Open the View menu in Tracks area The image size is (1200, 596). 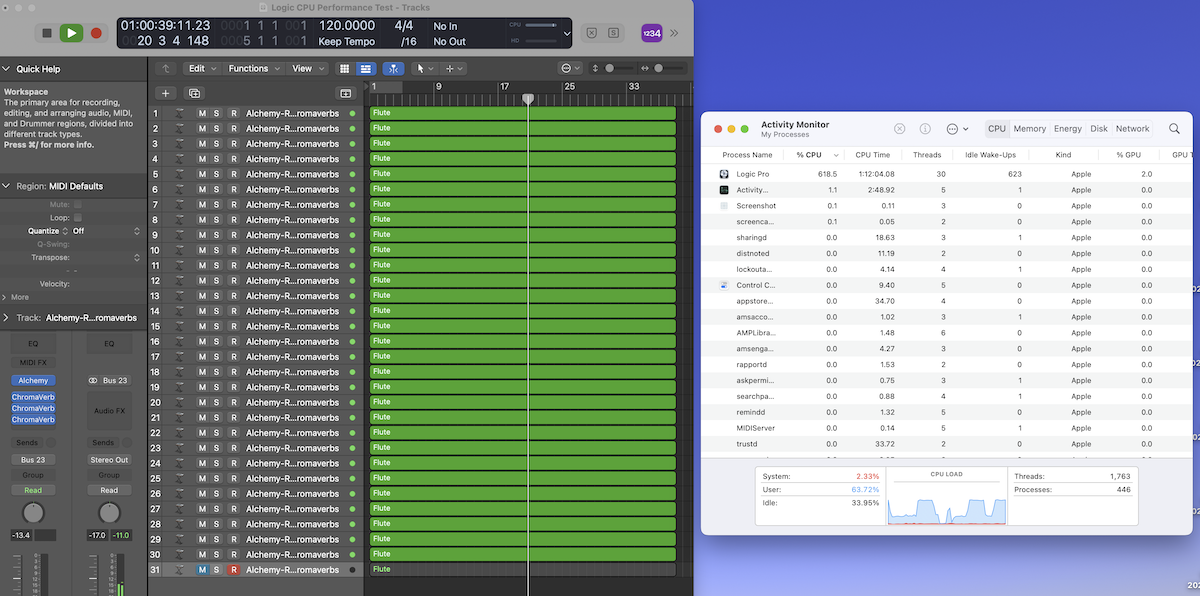coord(307,69)
